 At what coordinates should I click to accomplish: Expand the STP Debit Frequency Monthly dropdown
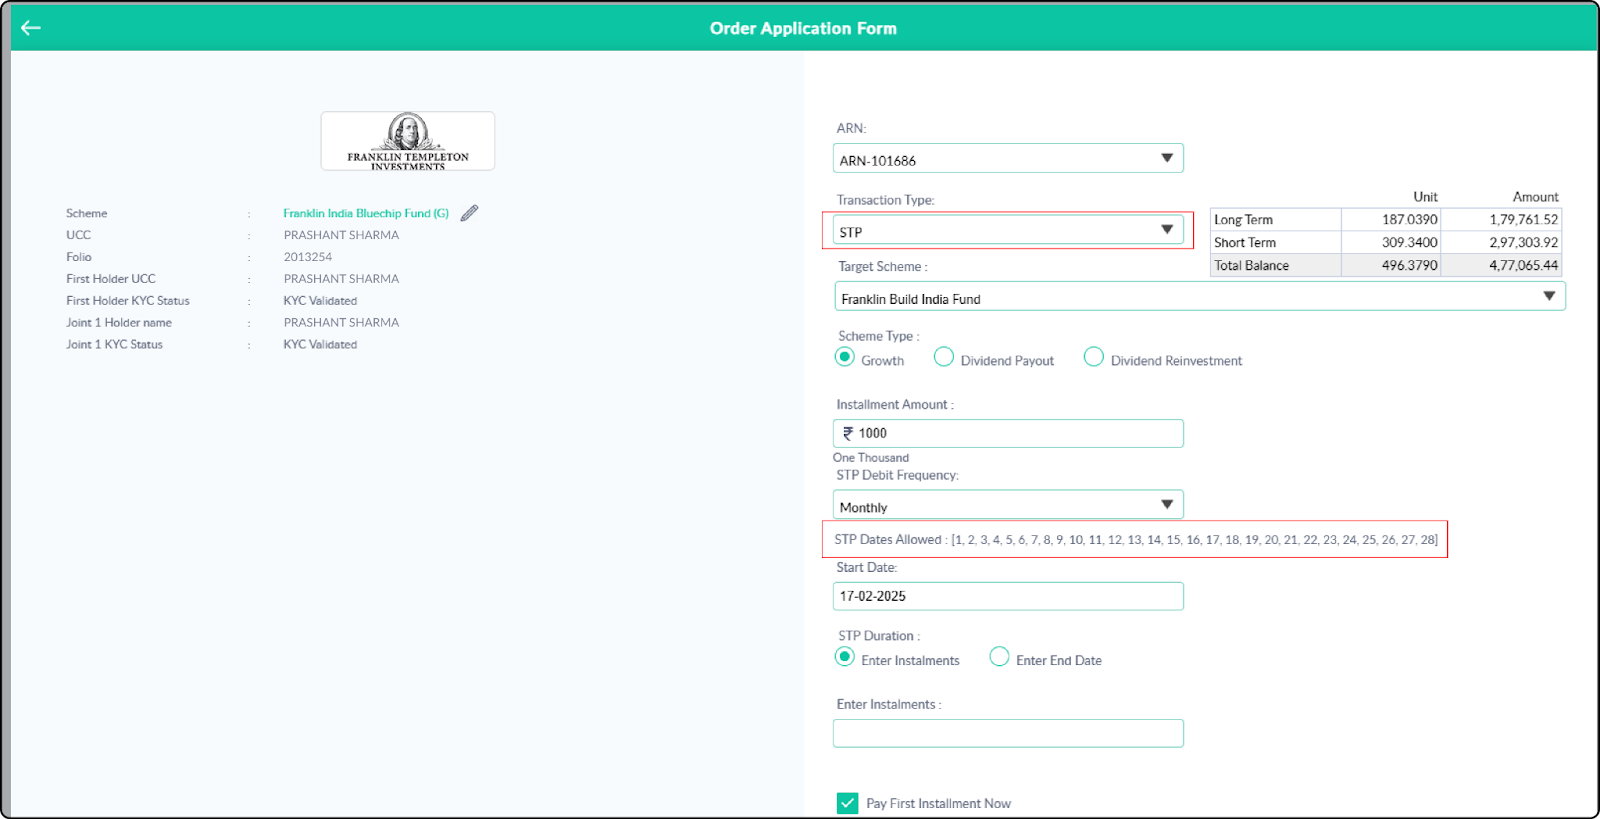coord(1008,505)
